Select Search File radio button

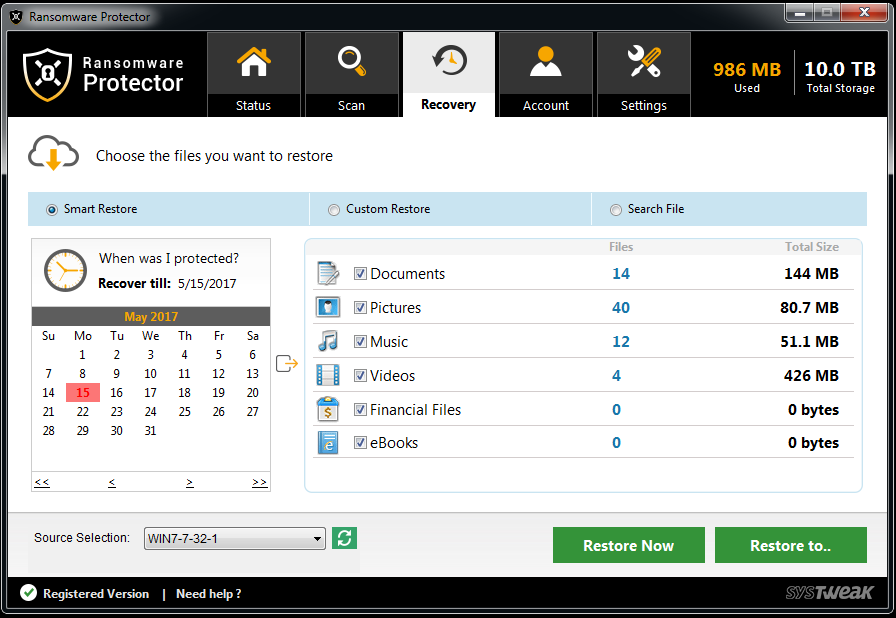click(x=615, y=210)
